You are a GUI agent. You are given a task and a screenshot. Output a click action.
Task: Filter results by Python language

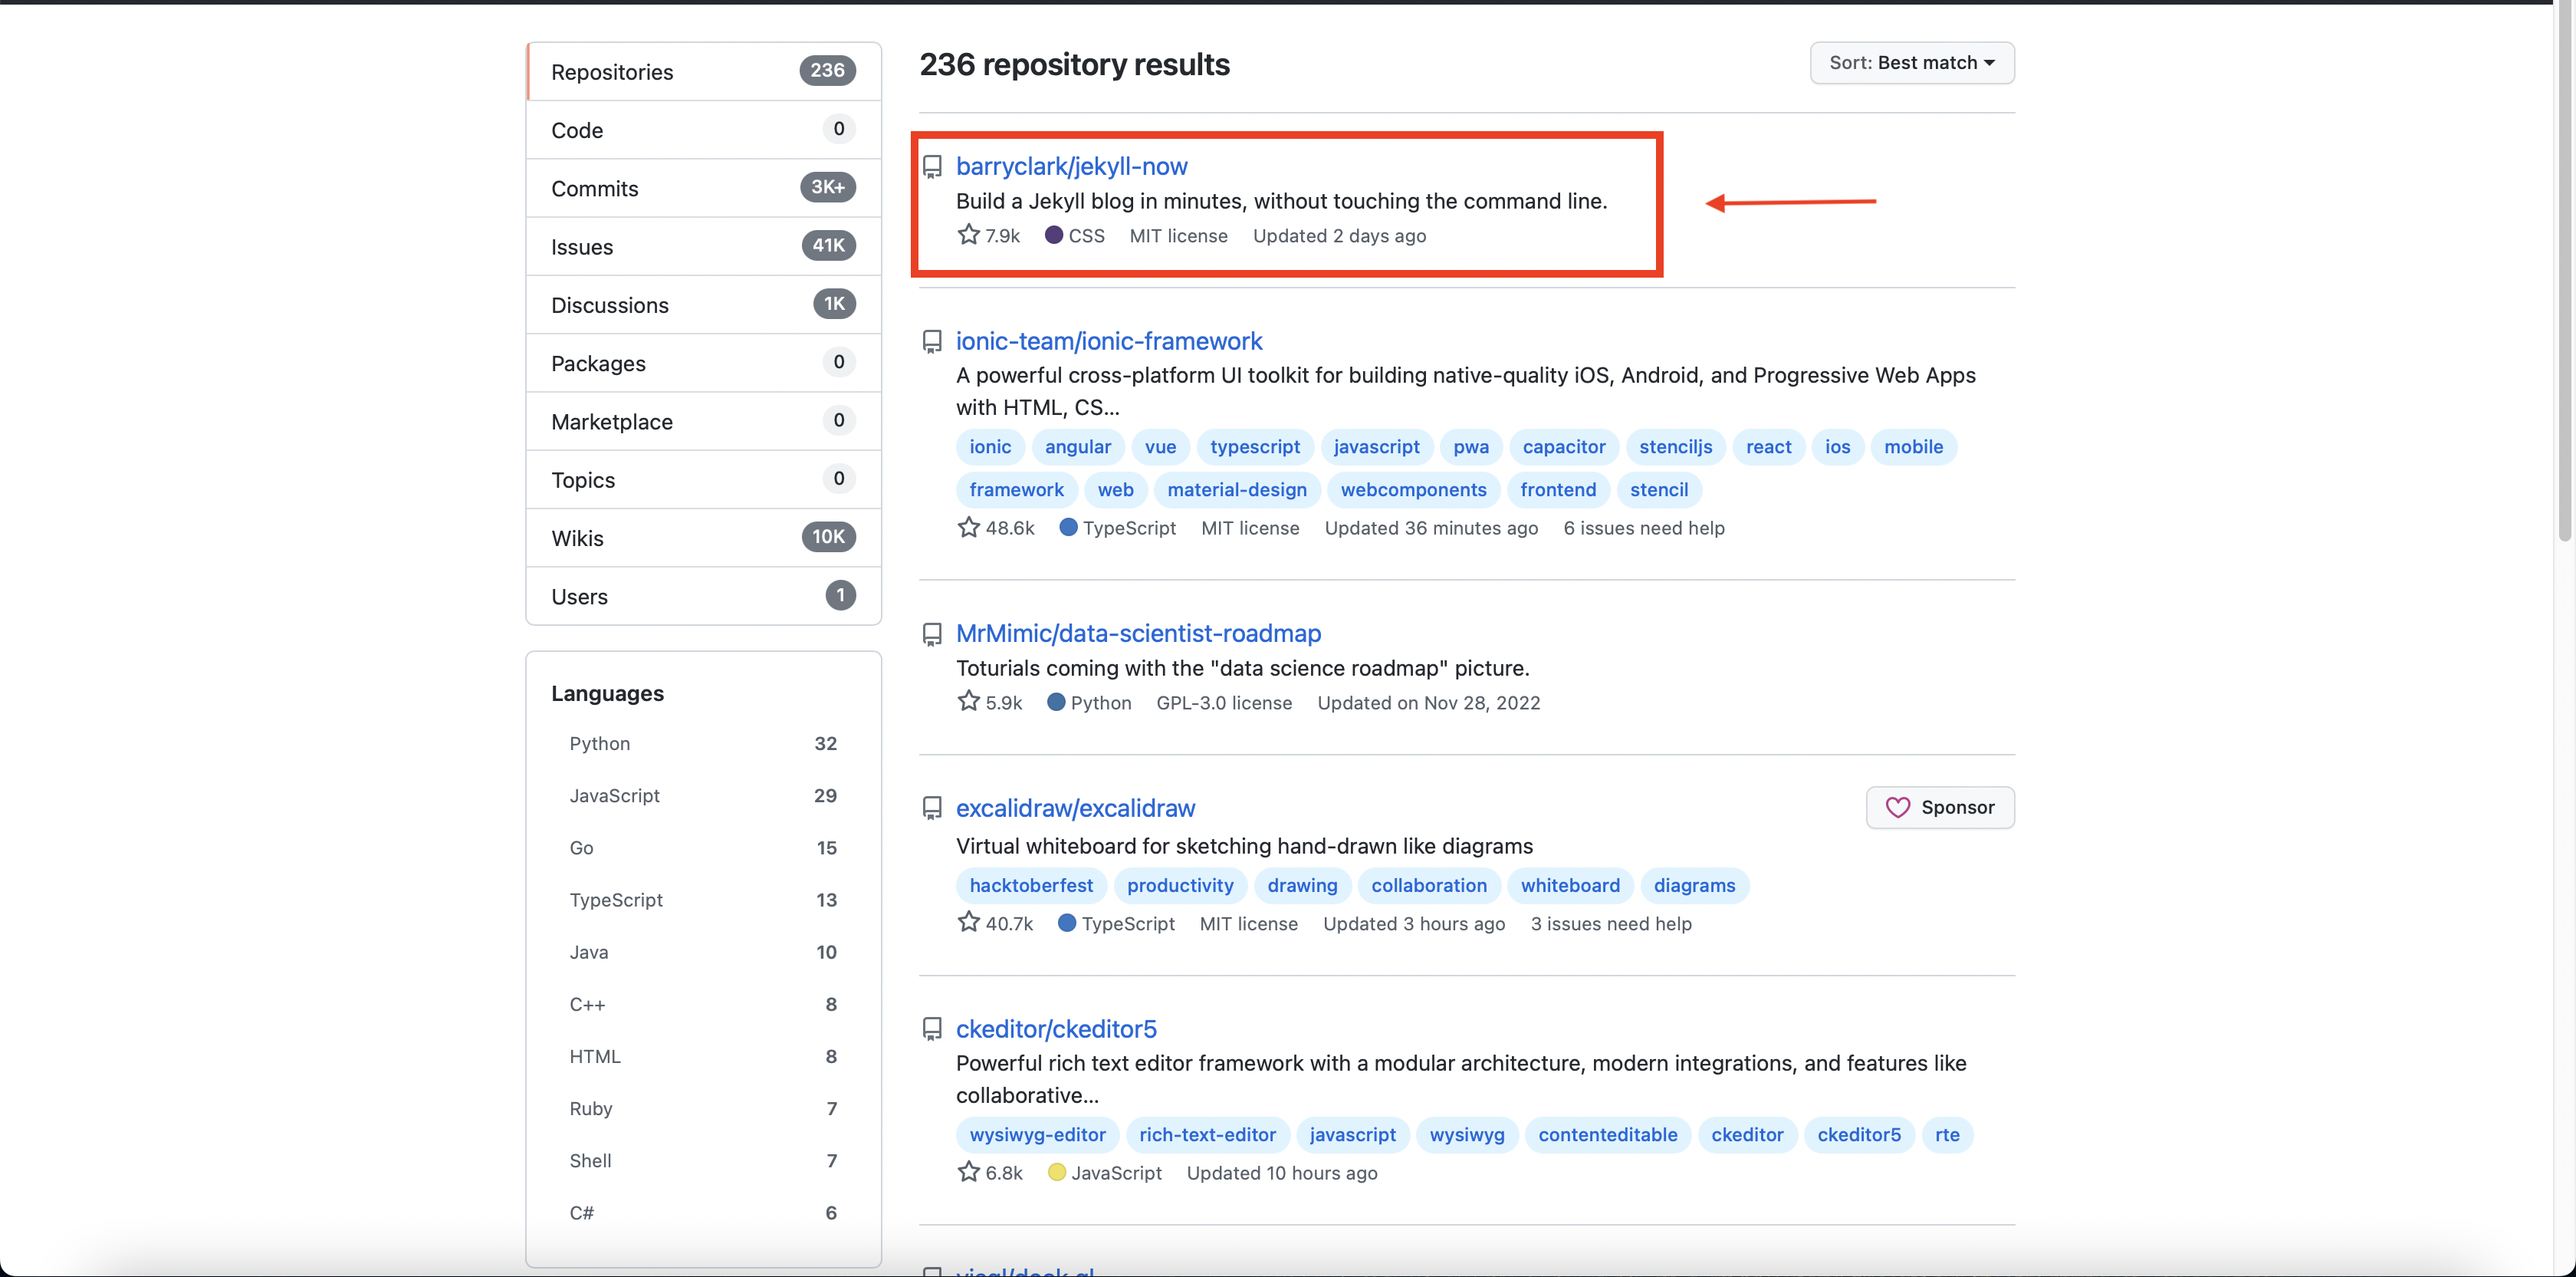point(703,743)
